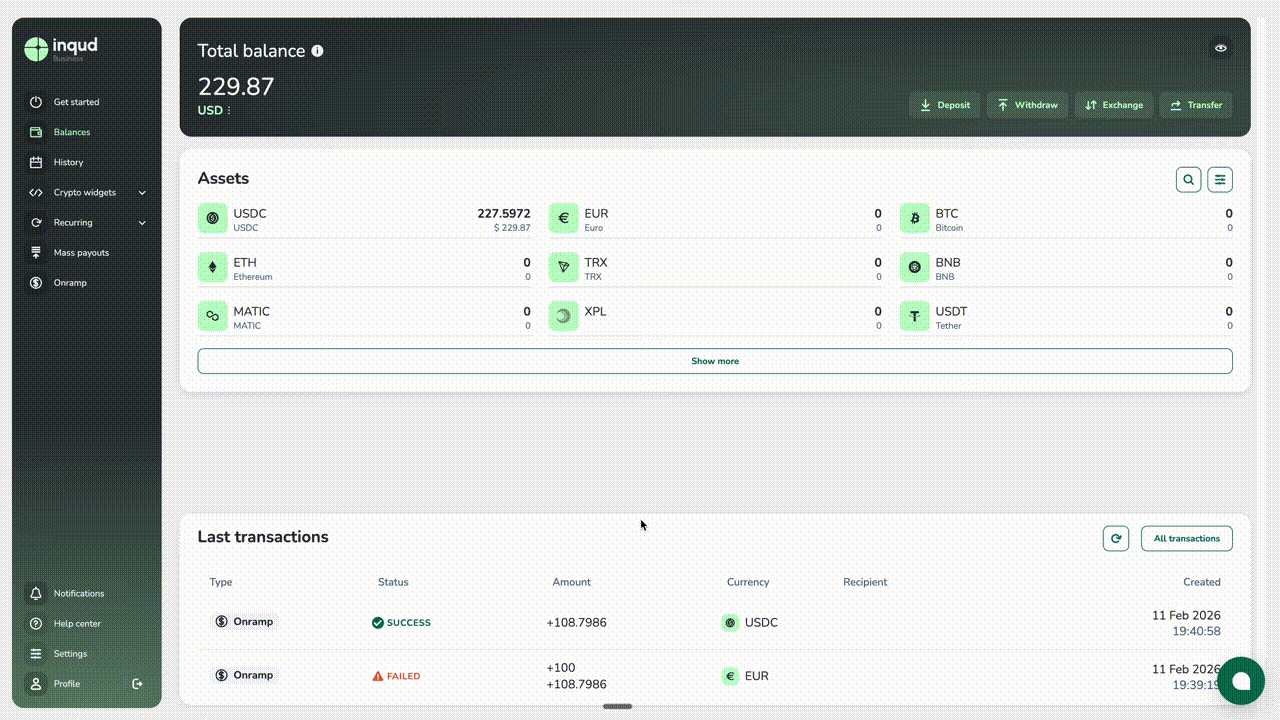
Task: Open the assets search icon
Action: pos(1188,180)
